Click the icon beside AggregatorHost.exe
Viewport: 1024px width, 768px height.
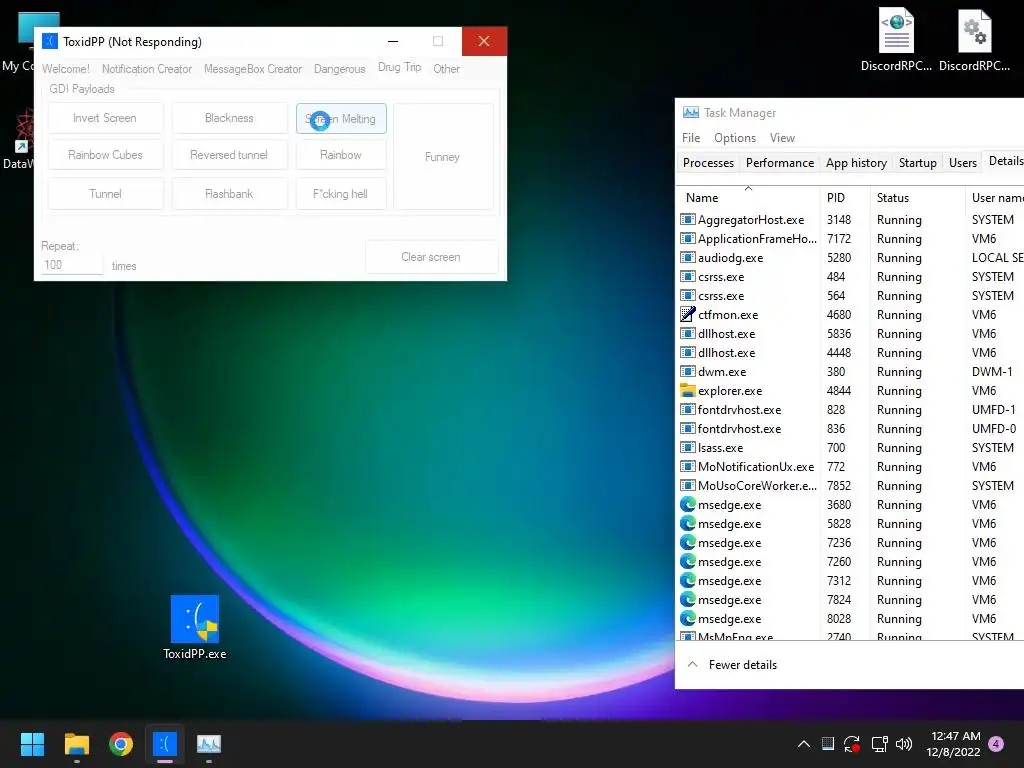click(x=687, y=219)
